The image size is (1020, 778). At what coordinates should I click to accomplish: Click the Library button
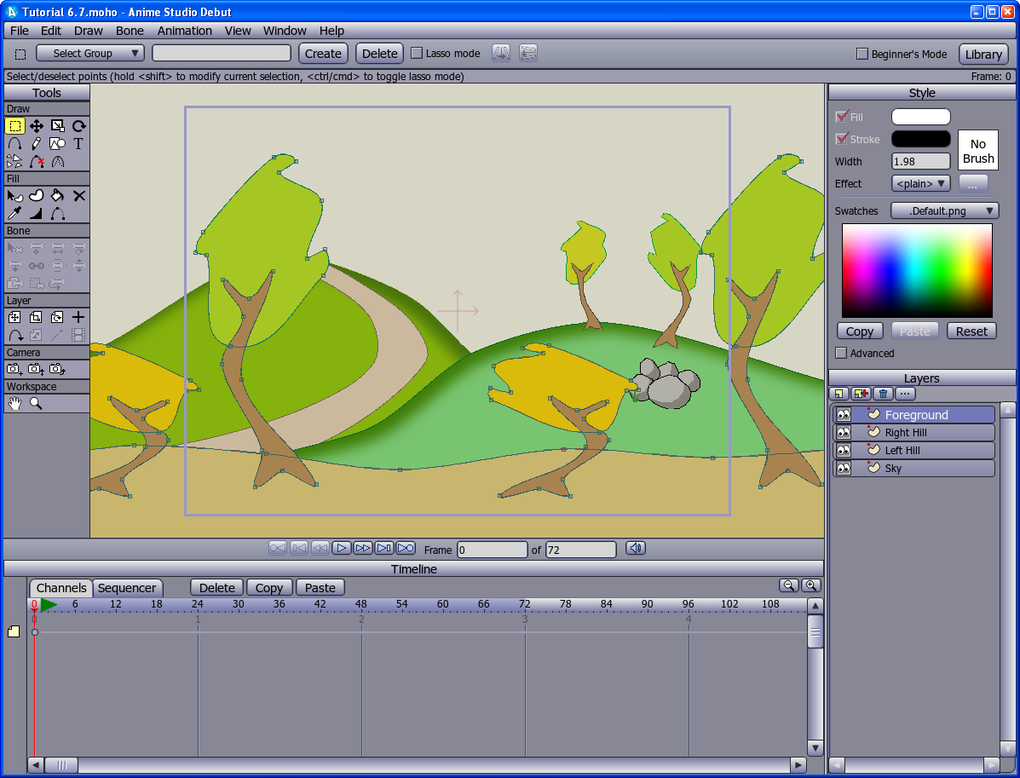click(x=982, y=54)
